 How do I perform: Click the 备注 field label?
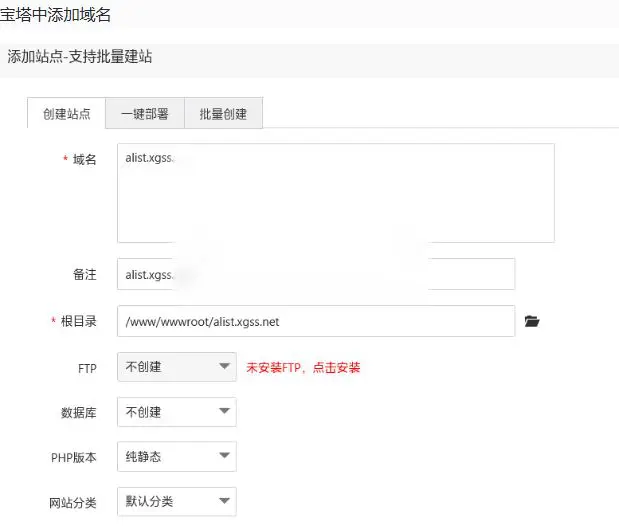84,274
